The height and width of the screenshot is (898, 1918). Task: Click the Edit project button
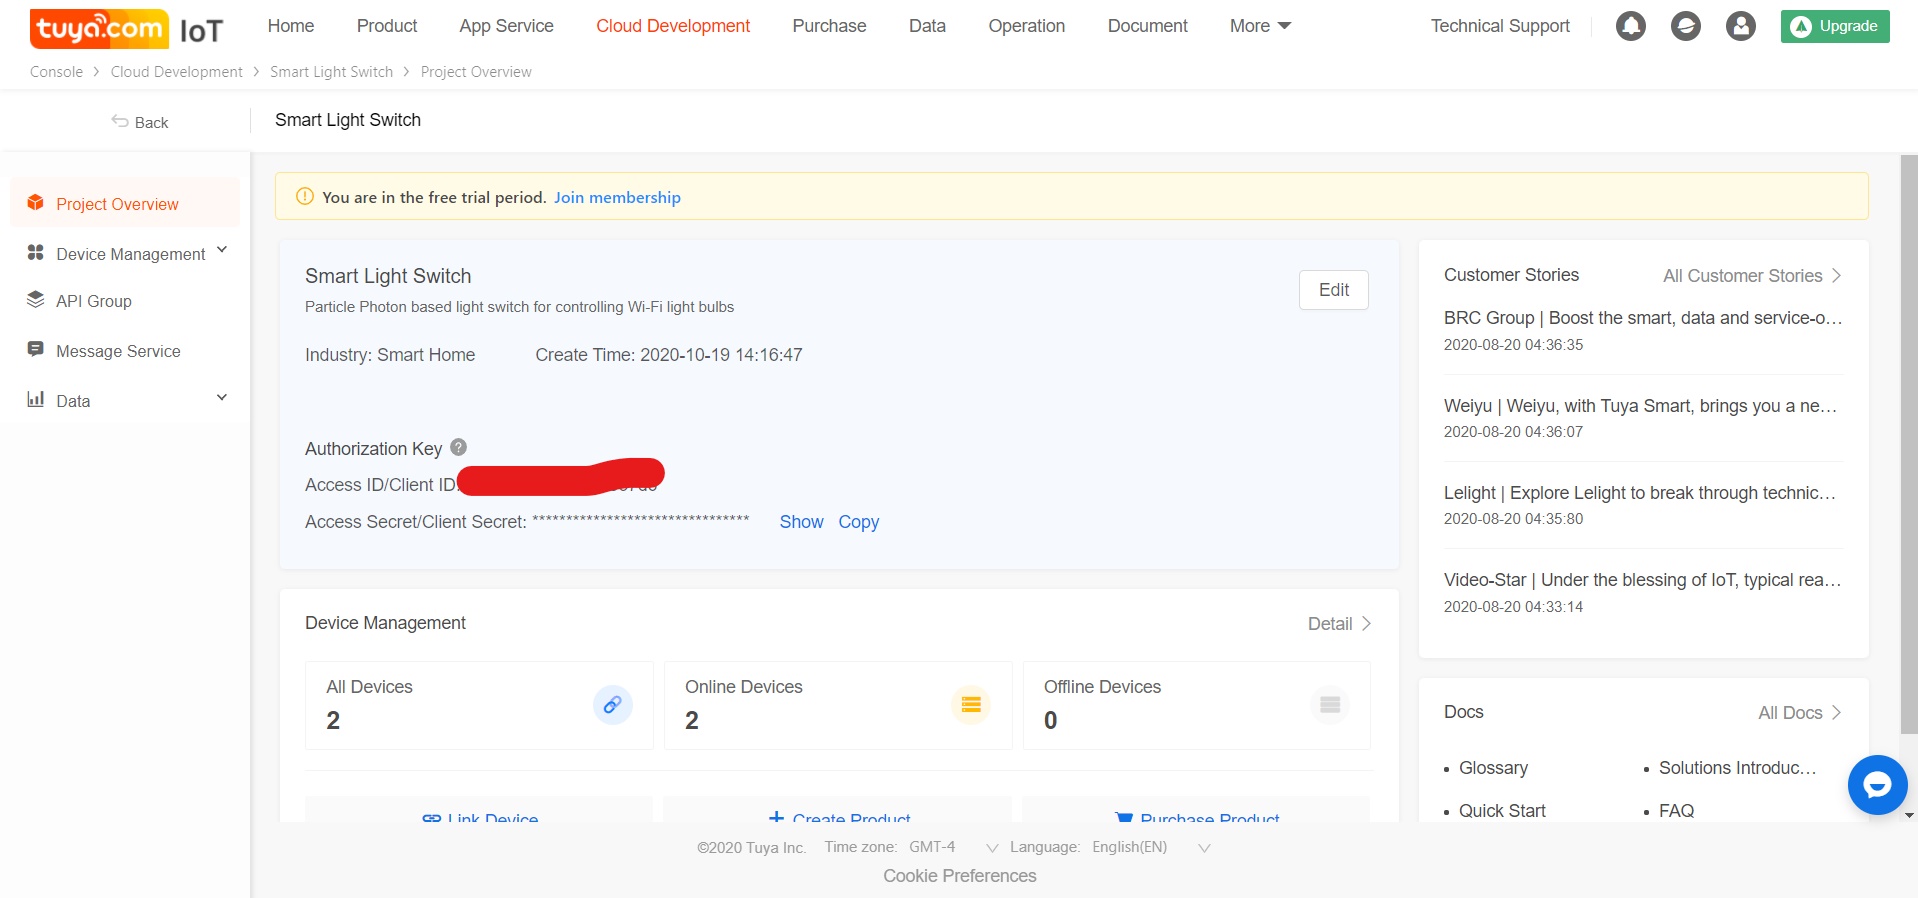coord(1334,290)
